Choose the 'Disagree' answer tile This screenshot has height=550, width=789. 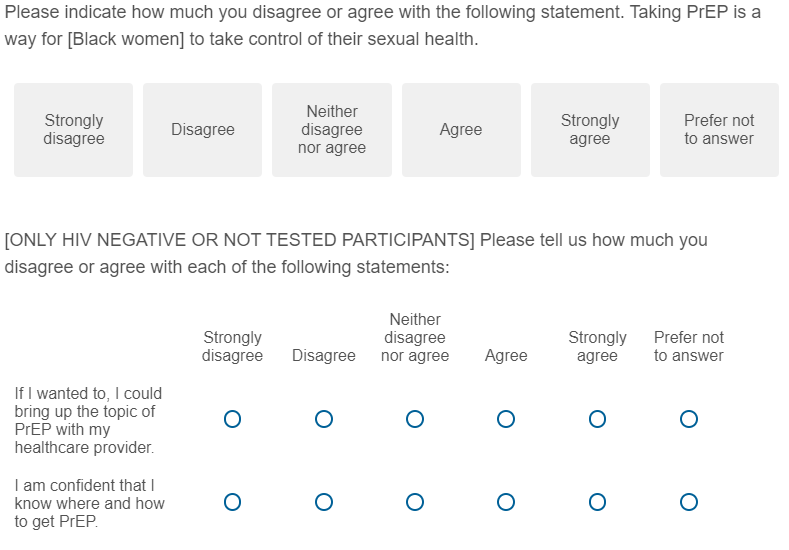coord(202,130)
